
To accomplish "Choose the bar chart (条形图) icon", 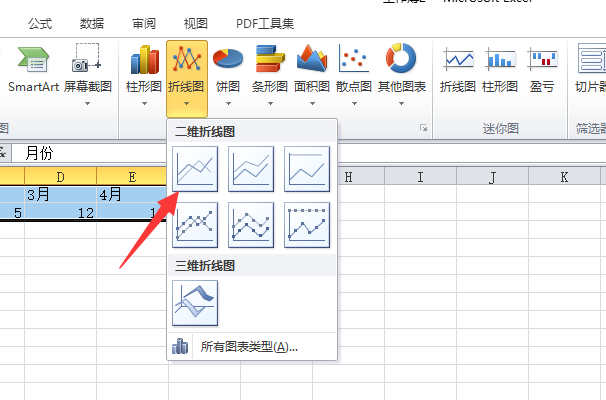I will click(270, 59).
